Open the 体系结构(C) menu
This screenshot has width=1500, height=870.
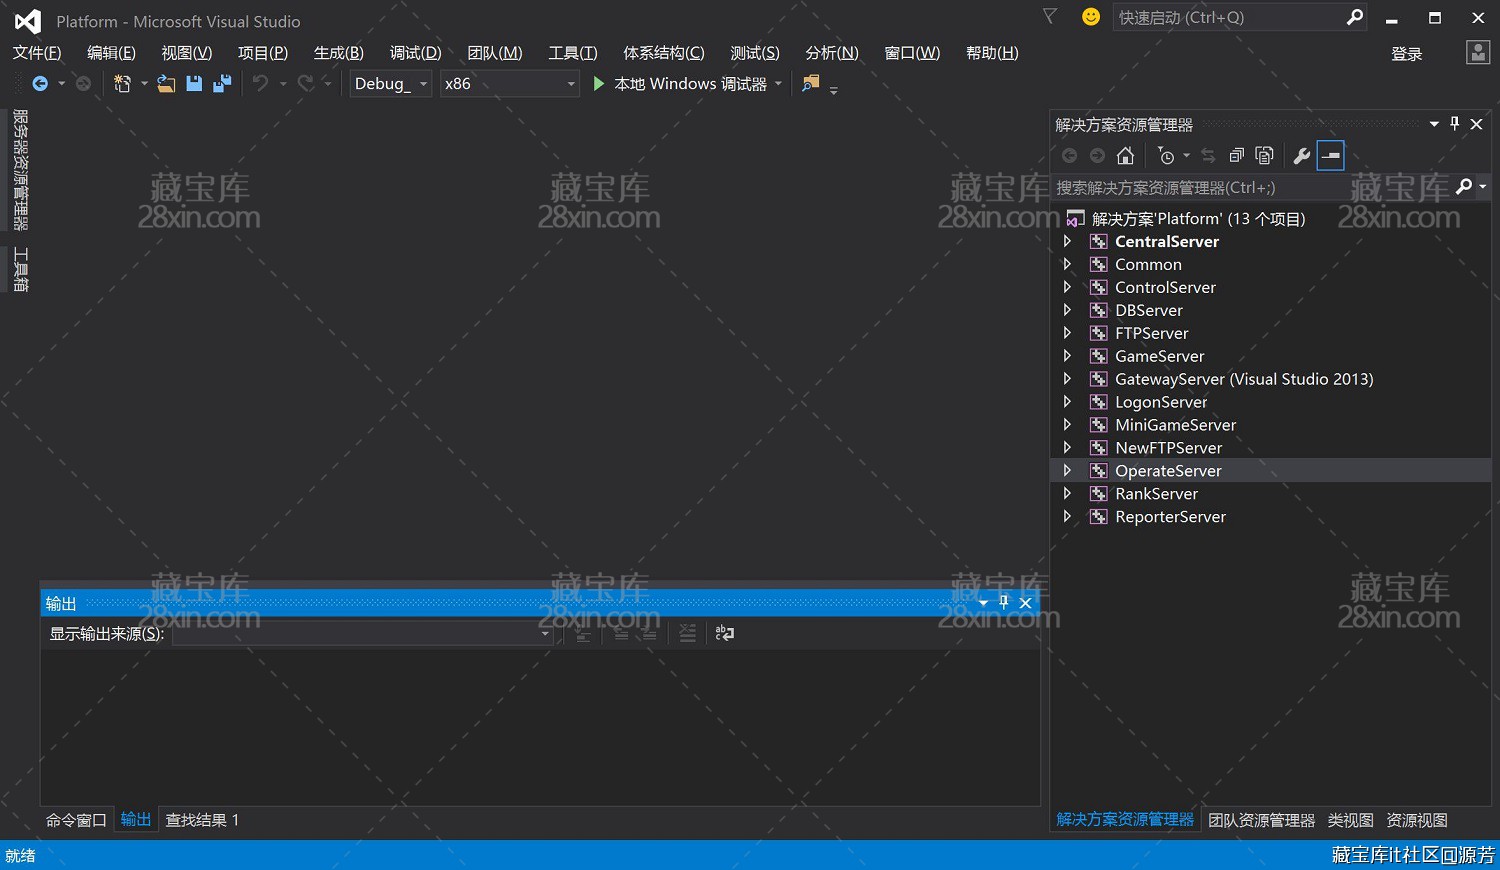(663, 53)
